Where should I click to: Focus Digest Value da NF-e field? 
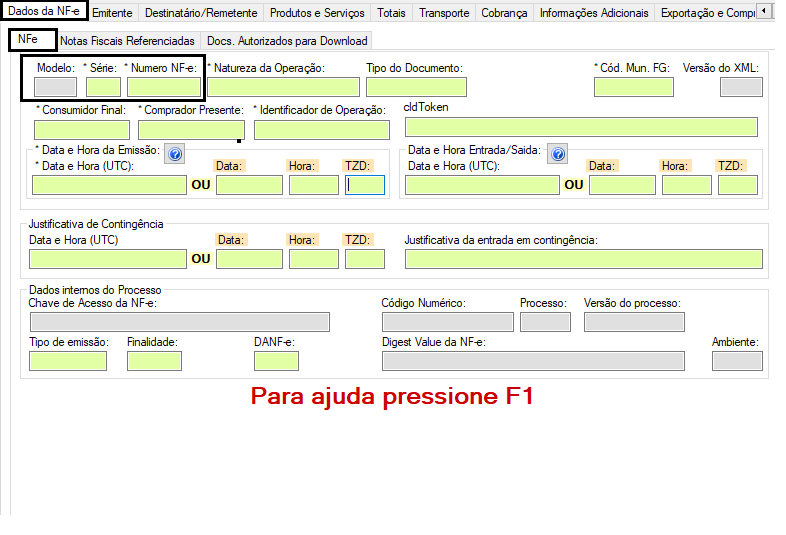[x=533, y=361]
